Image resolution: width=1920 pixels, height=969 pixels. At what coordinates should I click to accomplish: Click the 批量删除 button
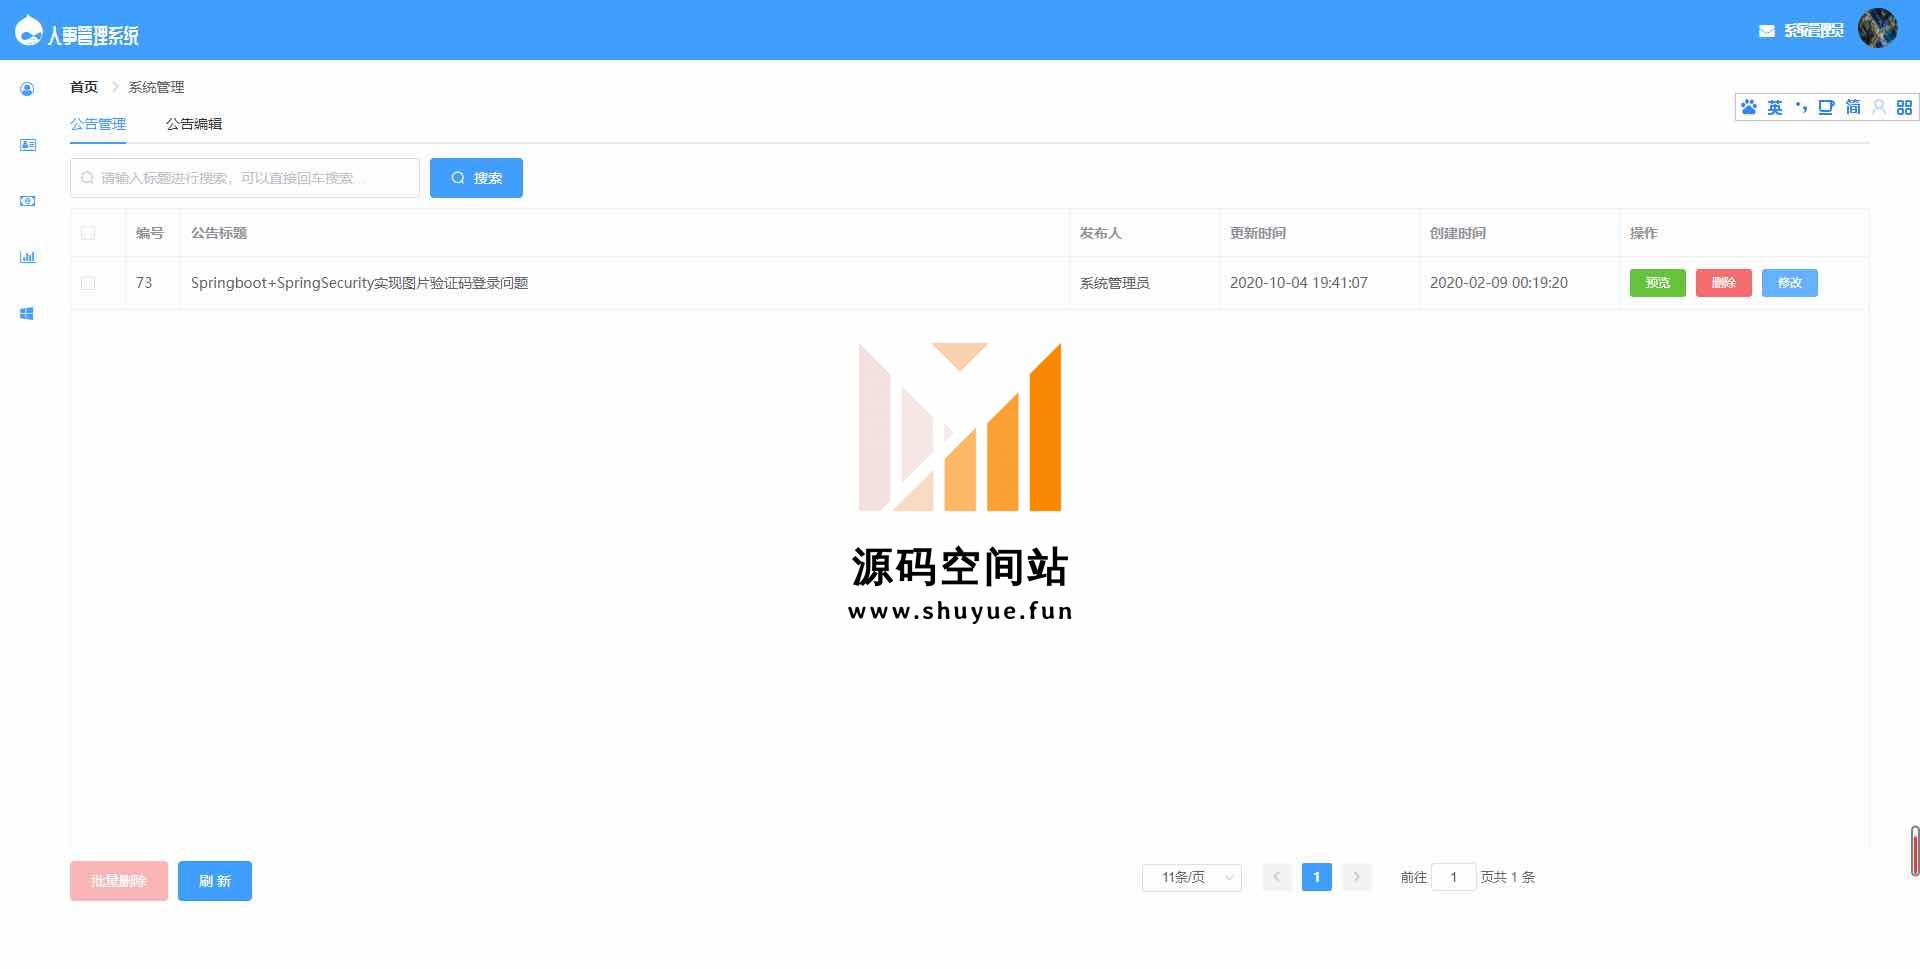[x=119, y=881]
